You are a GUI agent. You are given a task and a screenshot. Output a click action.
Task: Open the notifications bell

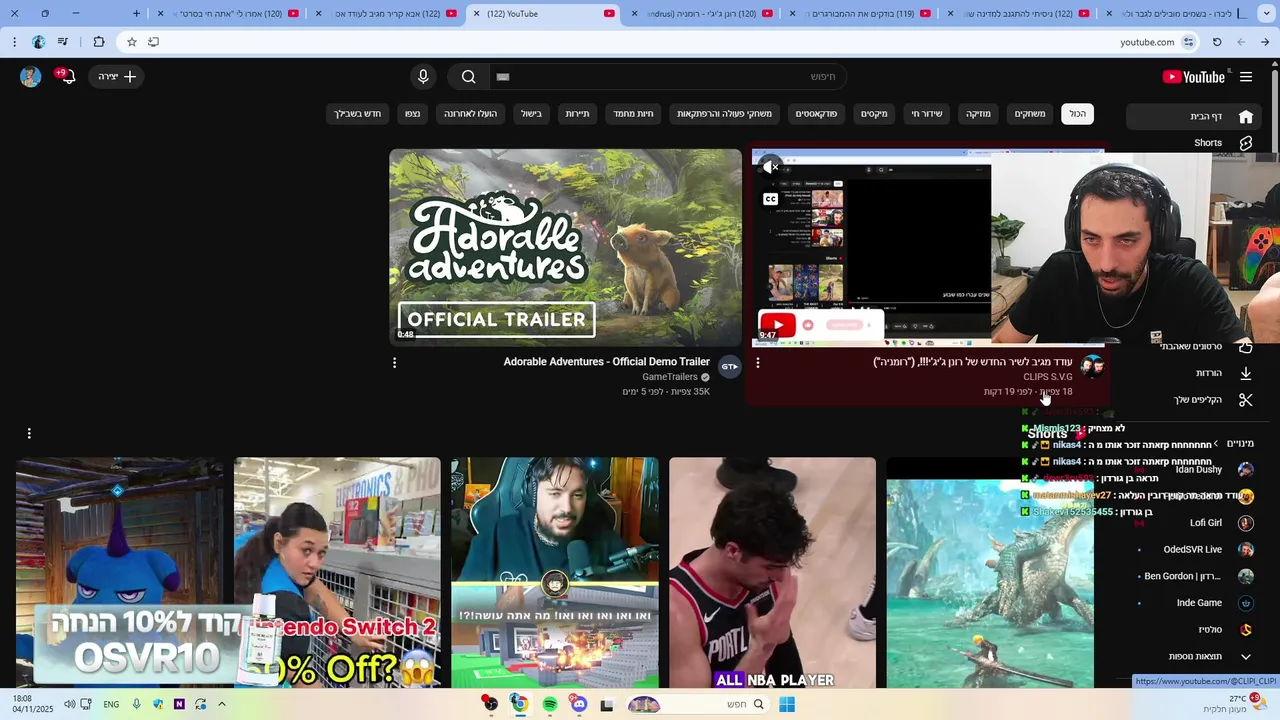point(67,77)
